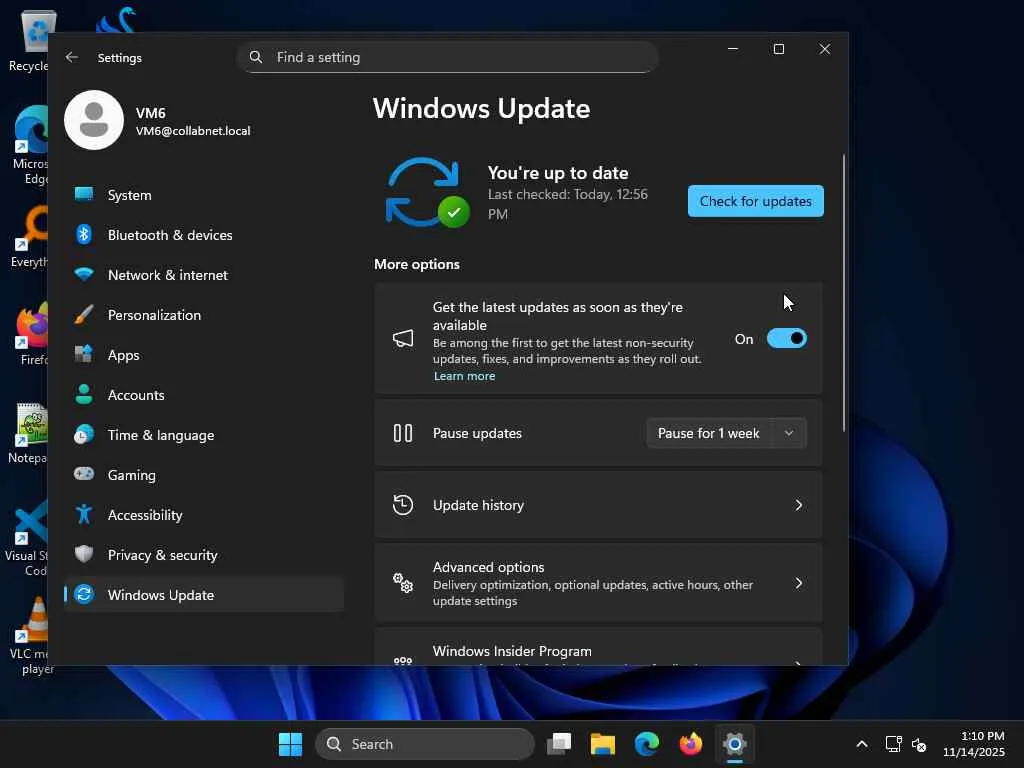Click the Bluetooth & devices icon
This screenshot has height=768, width=1024.
(x=84, y=234)
